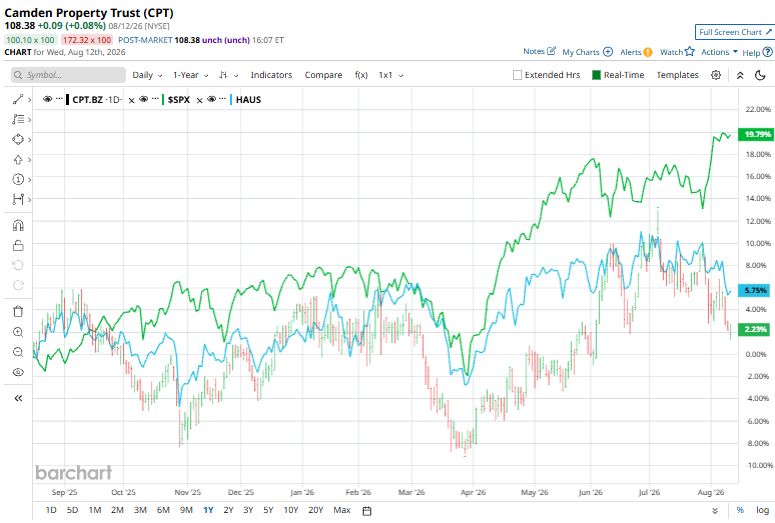Open the chart type dropdown
Screen dimensions: 775x523
tap(229, 75)
